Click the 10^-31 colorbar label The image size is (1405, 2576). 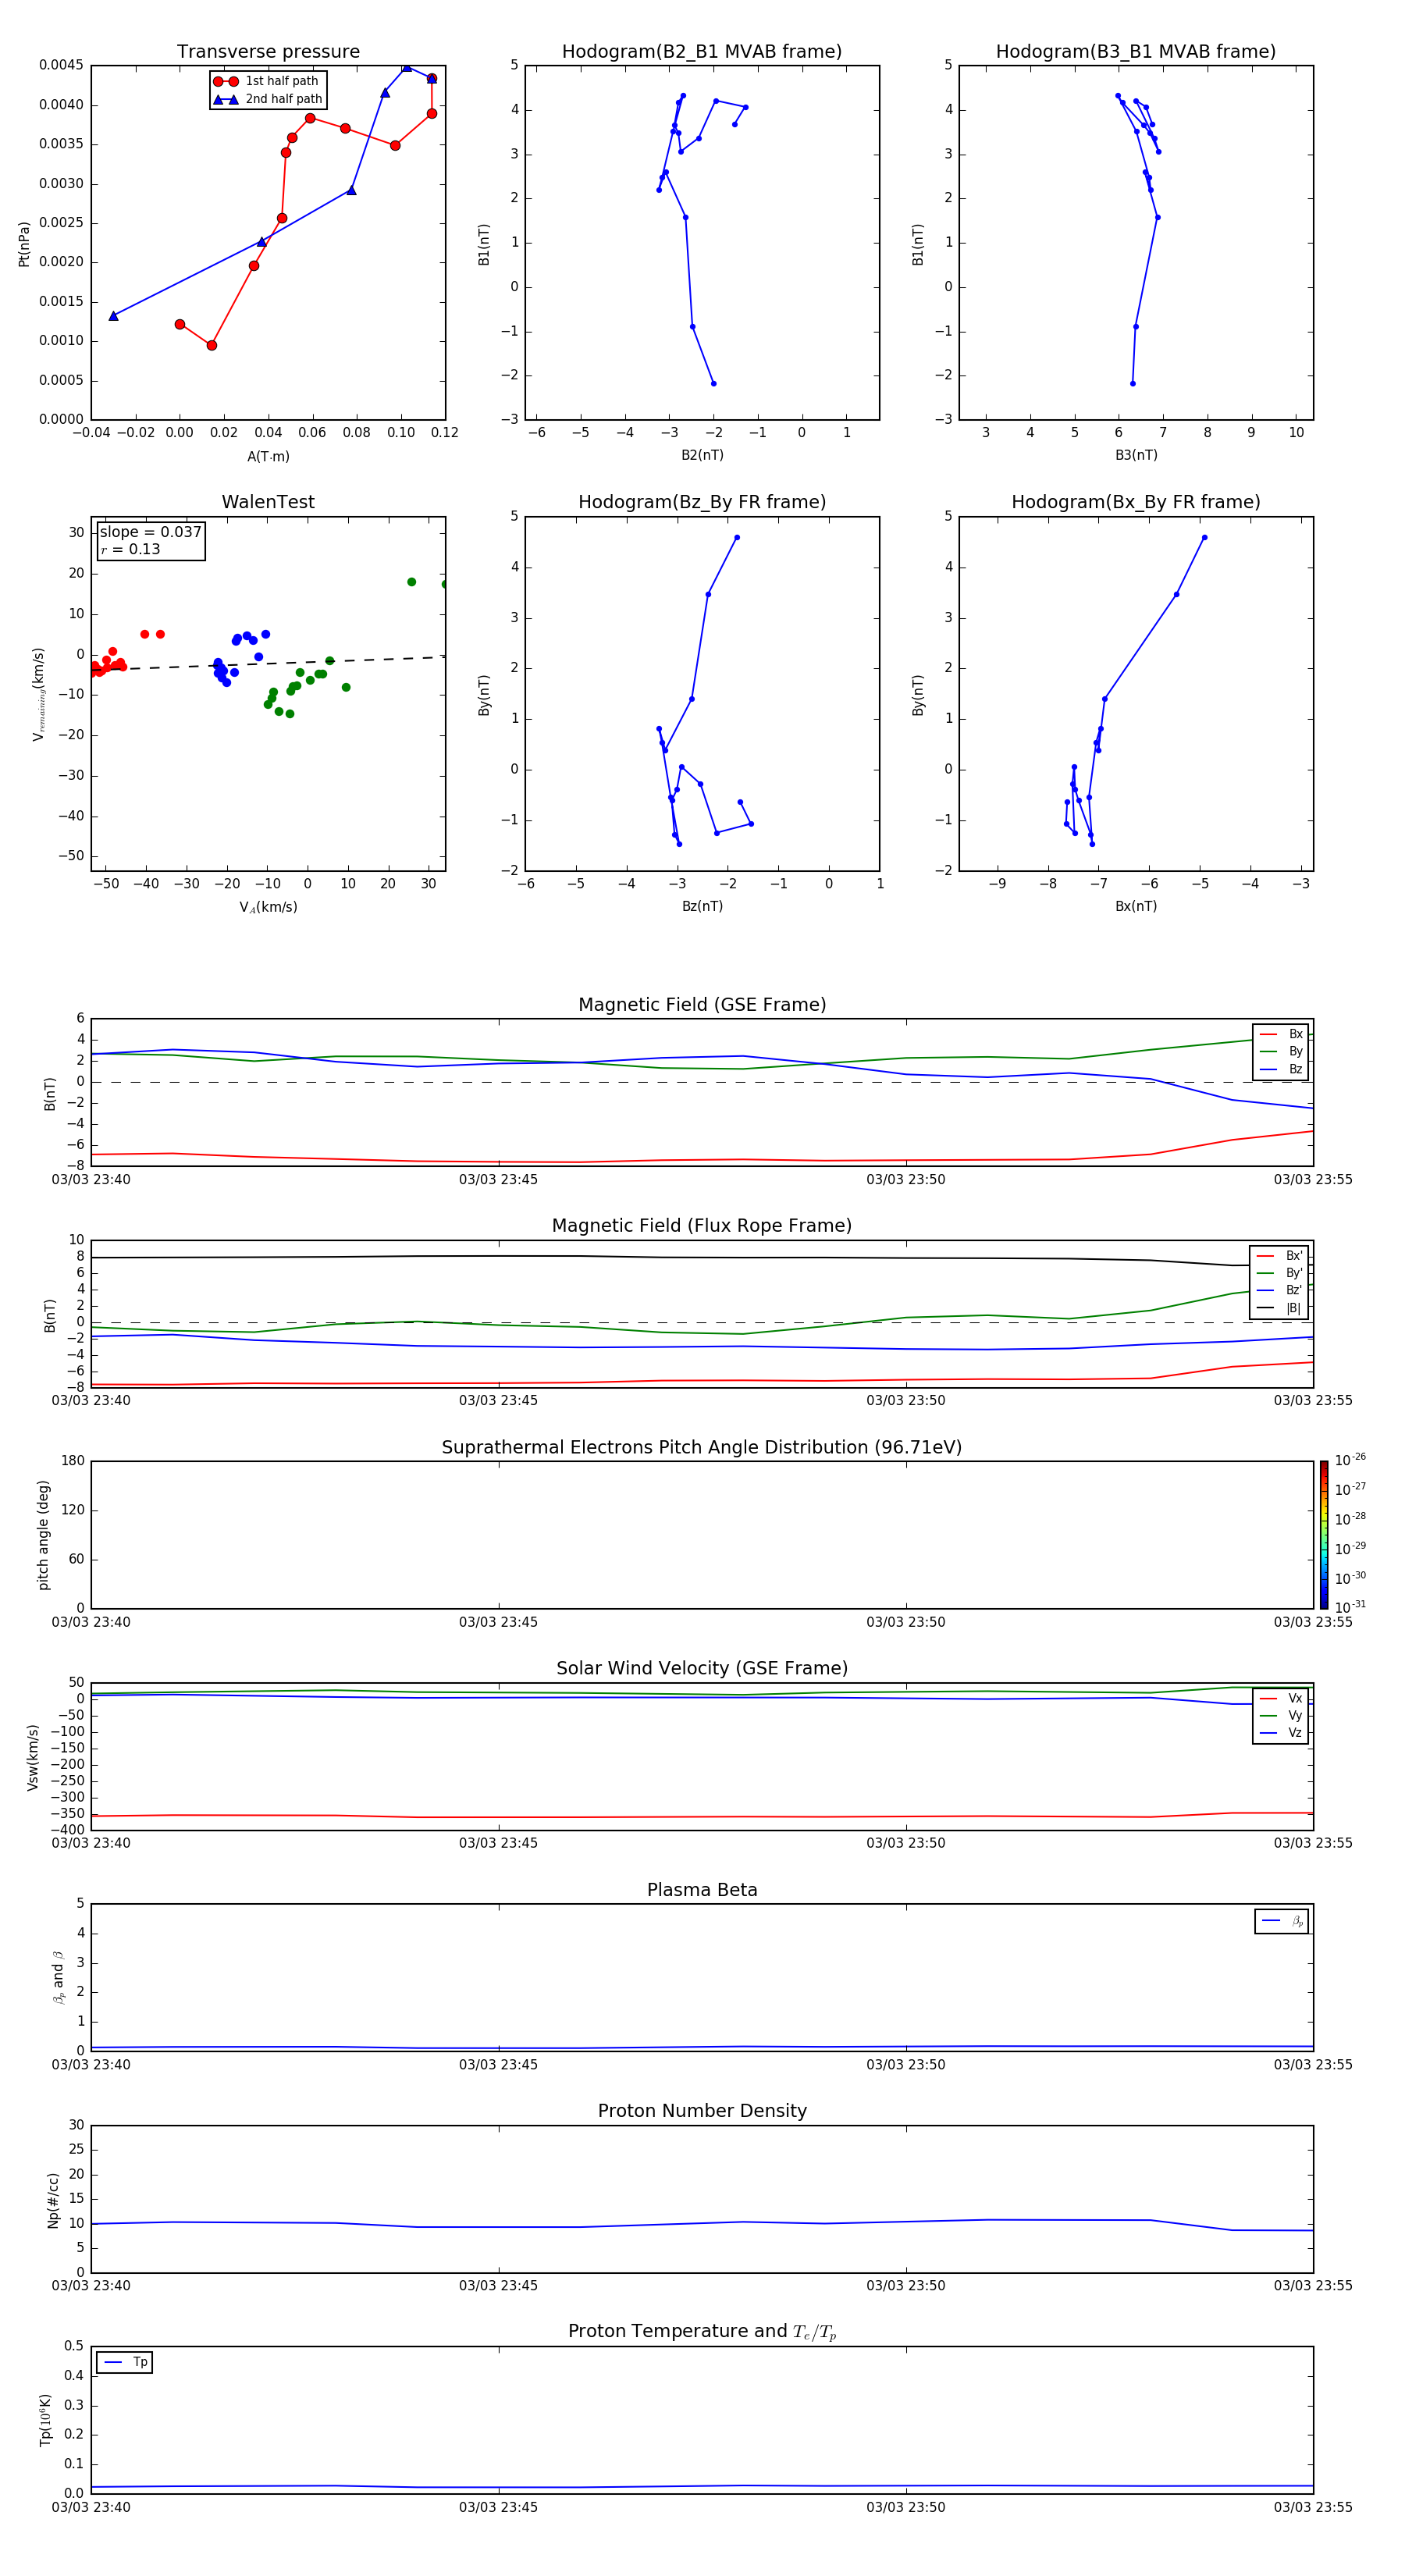(1351, 1607)
